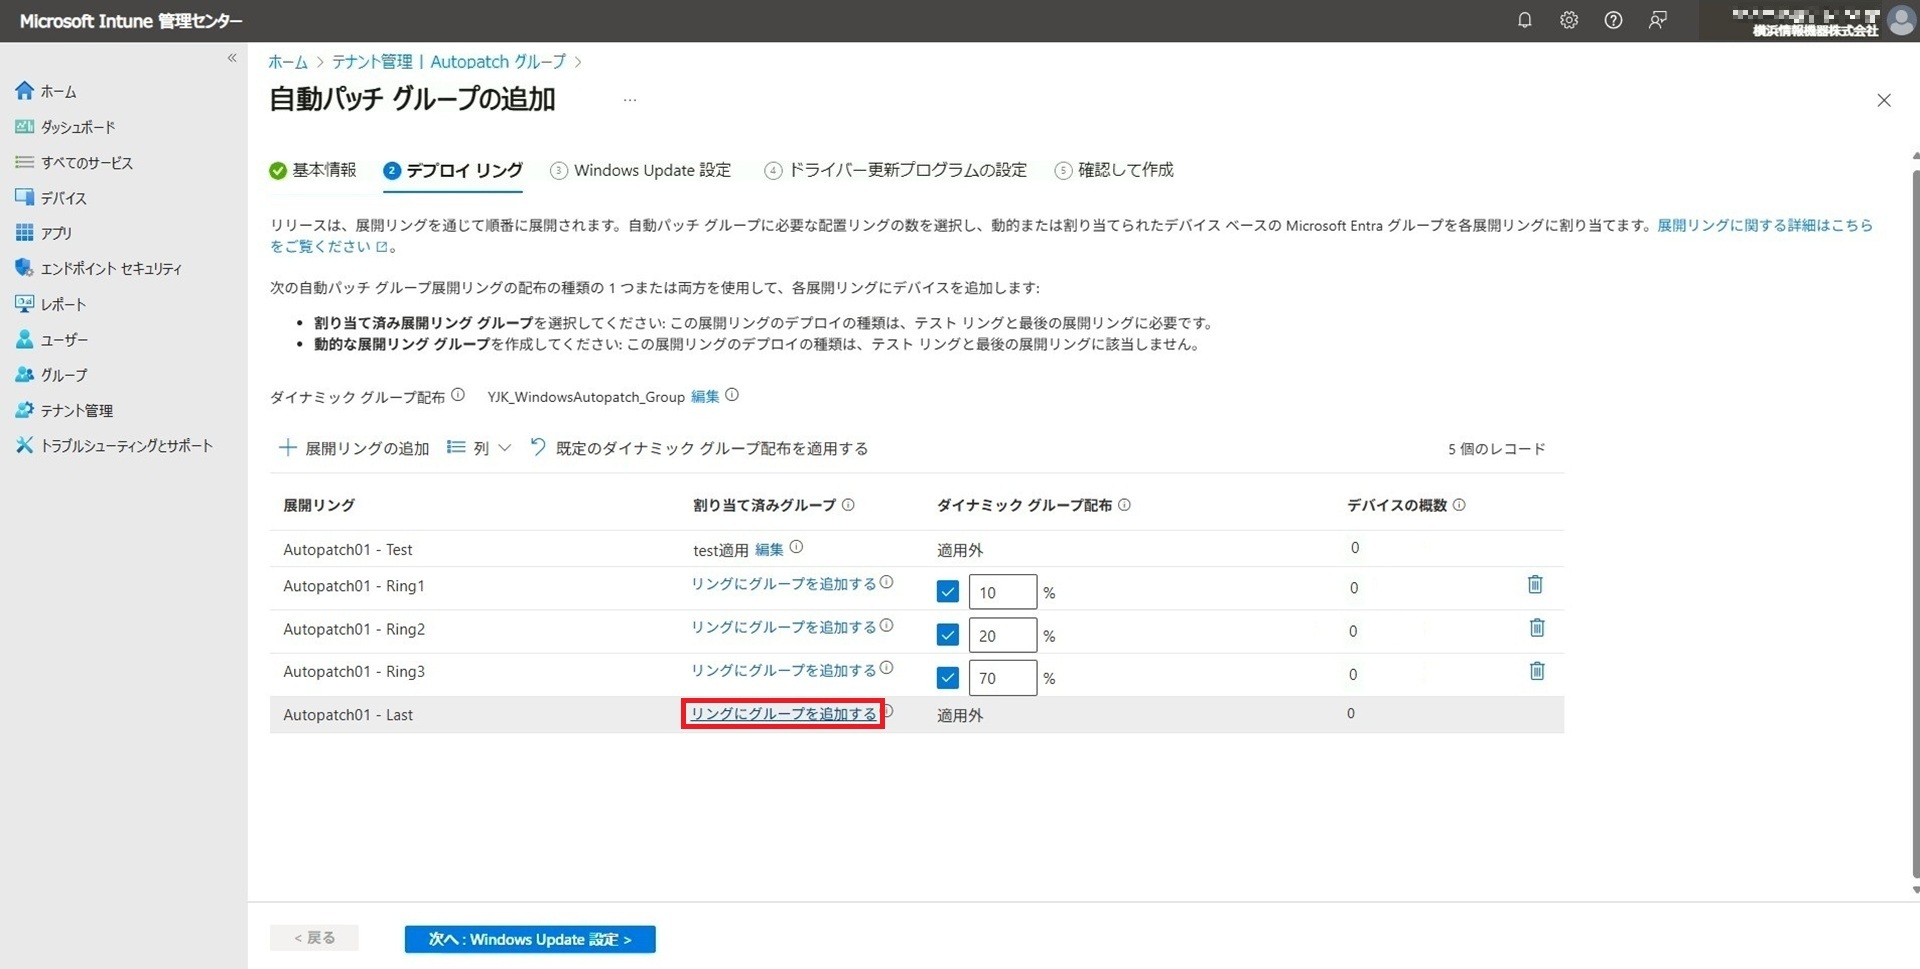Screen dimensions: 1920x969
Task: Open 列 columns dropdown
Action: 479,448
